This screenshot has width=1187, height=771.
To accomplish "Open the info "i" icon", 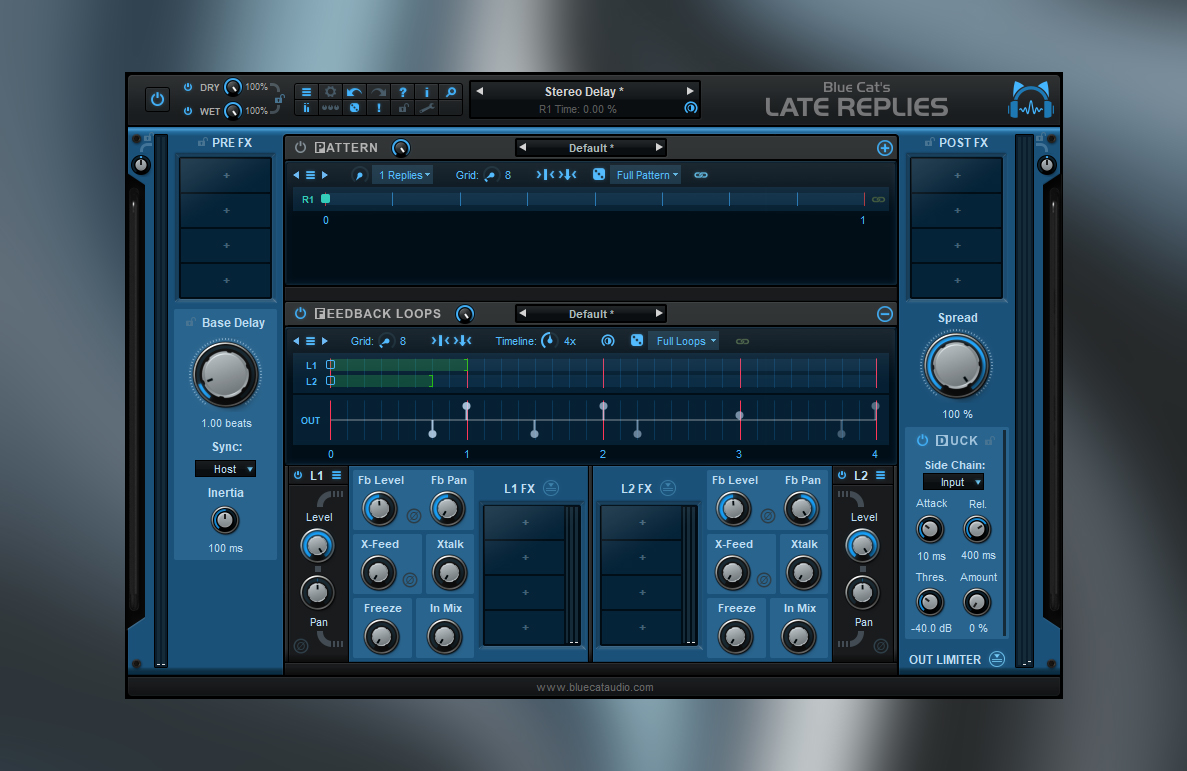I will tap(427, 92).
